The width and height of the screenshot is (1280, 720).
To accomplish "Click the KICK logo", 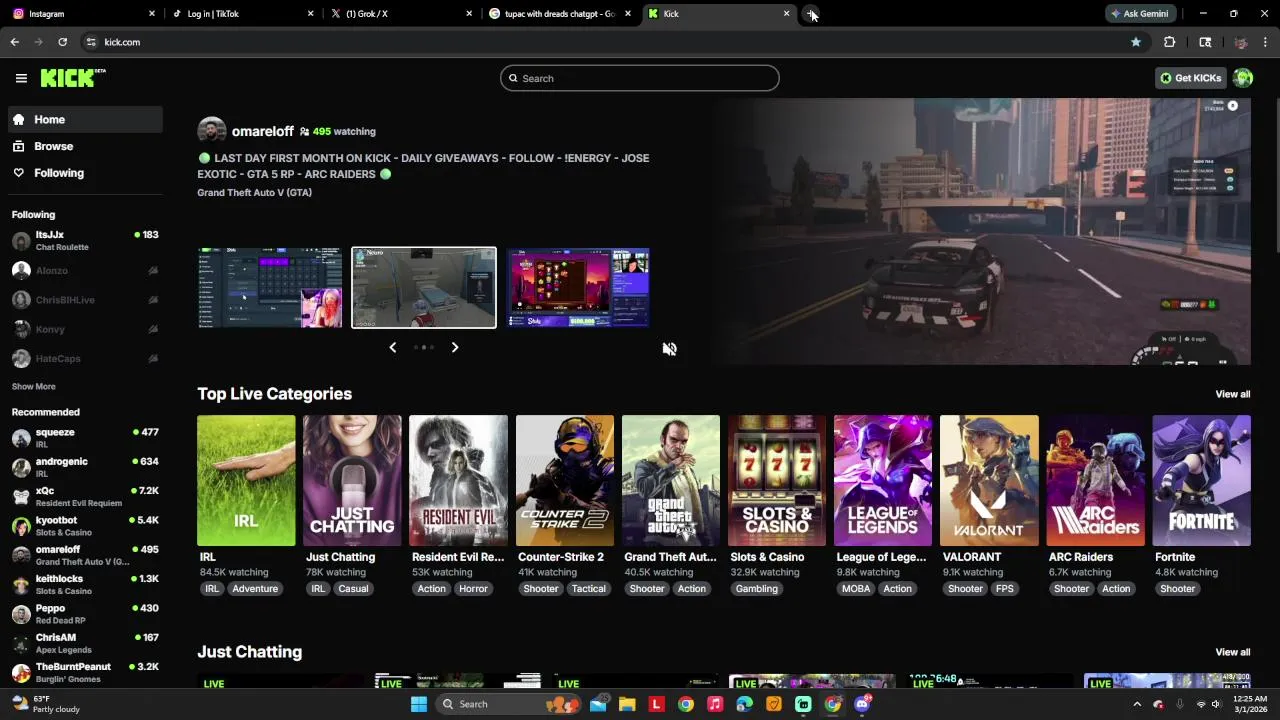I will (x=72, y=78).
